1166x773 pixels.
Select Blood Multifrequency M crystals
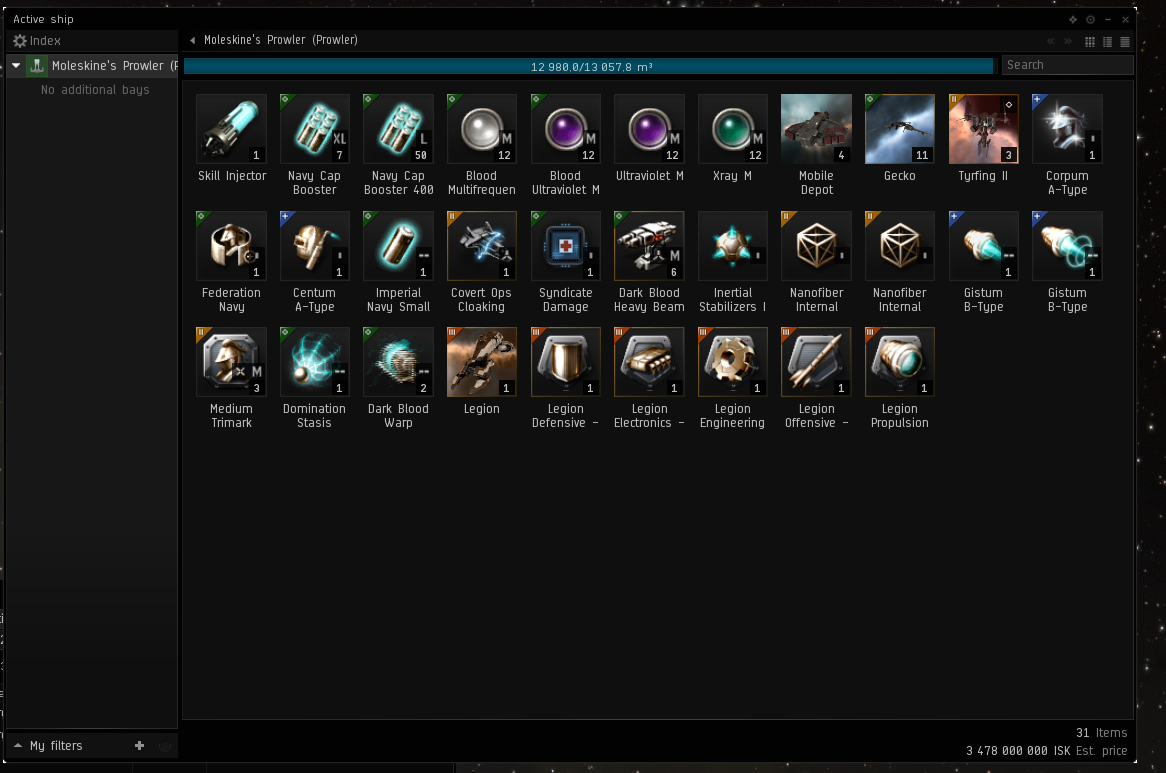pos(481,129)
